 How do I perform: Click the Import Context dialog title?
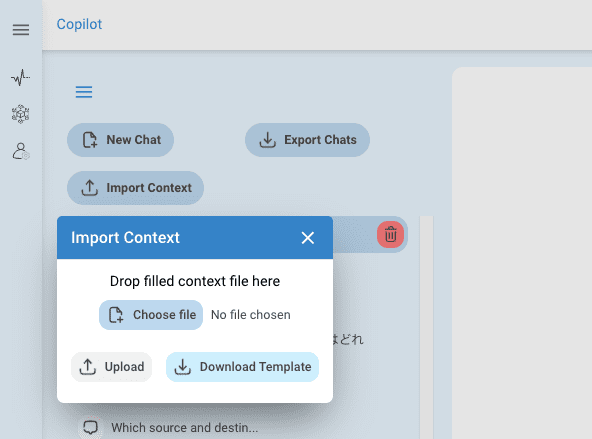(125, 238)
